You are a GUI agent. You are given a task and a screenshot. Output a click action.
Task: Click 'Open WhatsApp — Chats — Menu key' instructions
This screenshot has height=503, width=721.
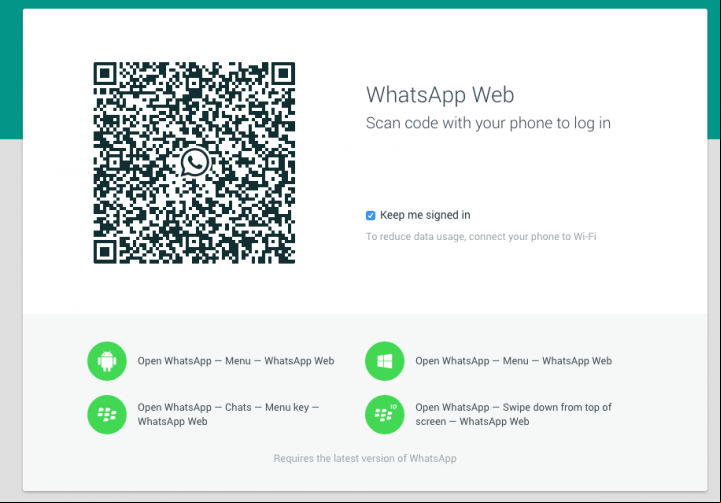[228, 414]
